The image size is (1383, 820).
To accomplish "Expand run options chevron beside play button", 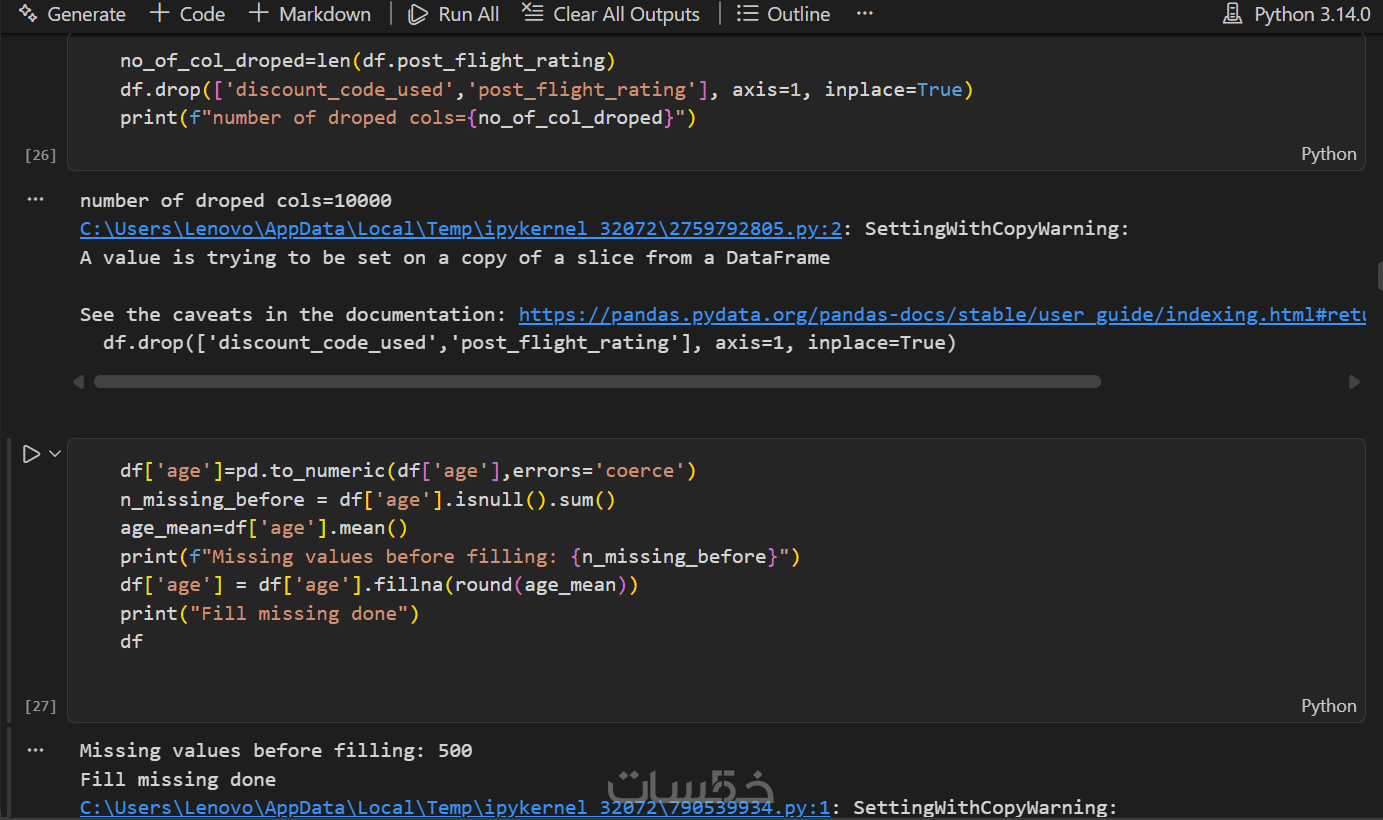I will (55, 454).
